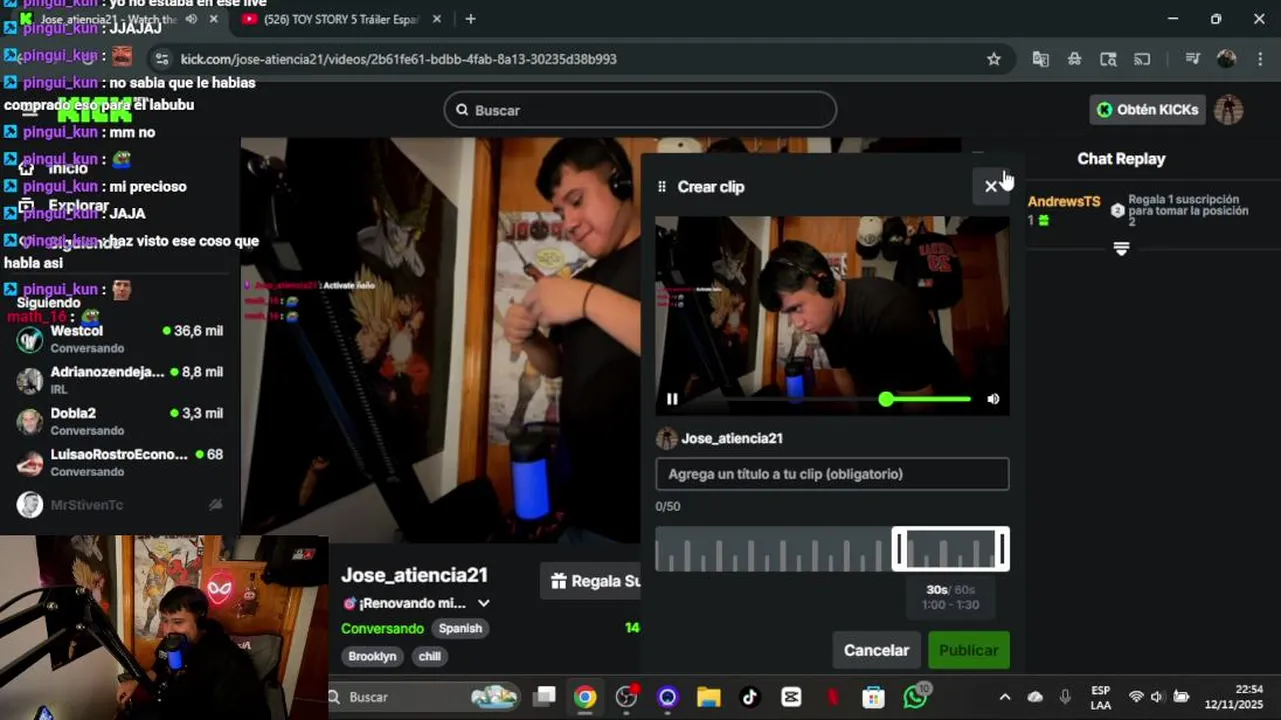Open WhatsApp from the taskbar
The height and width of the screenshot is (720, 1281).
(915, 697)
